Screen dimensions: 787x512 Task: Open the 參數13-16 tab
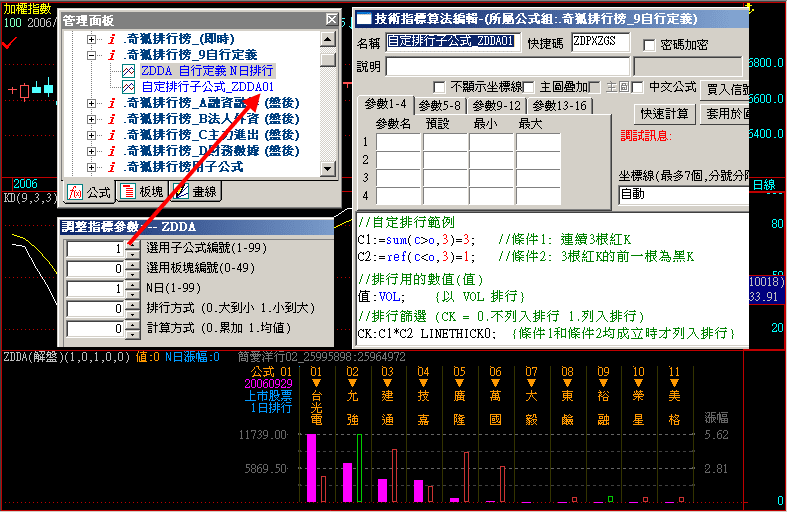tap(559, 105)
